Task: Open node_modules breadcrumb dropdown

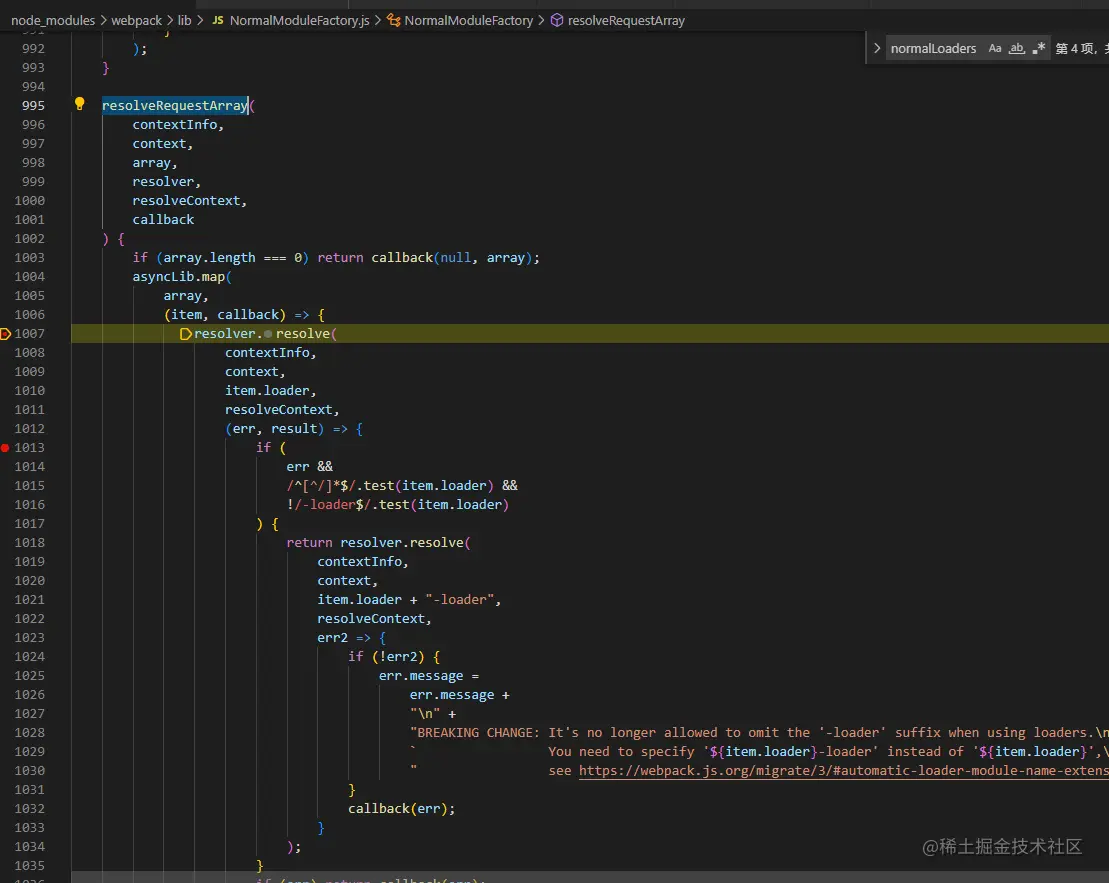Action: (x=53, y=21)
